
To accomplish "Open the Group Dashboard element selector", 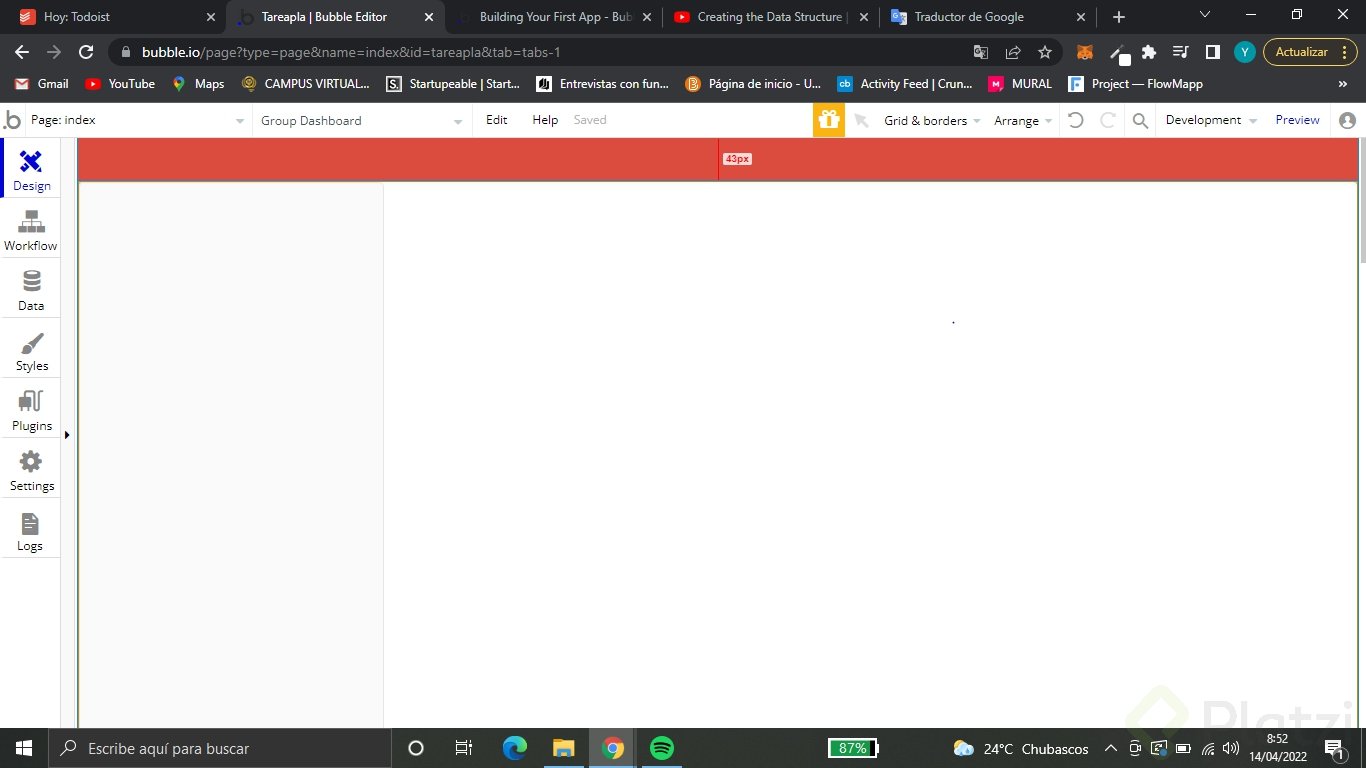I will [x=362, y=120].
